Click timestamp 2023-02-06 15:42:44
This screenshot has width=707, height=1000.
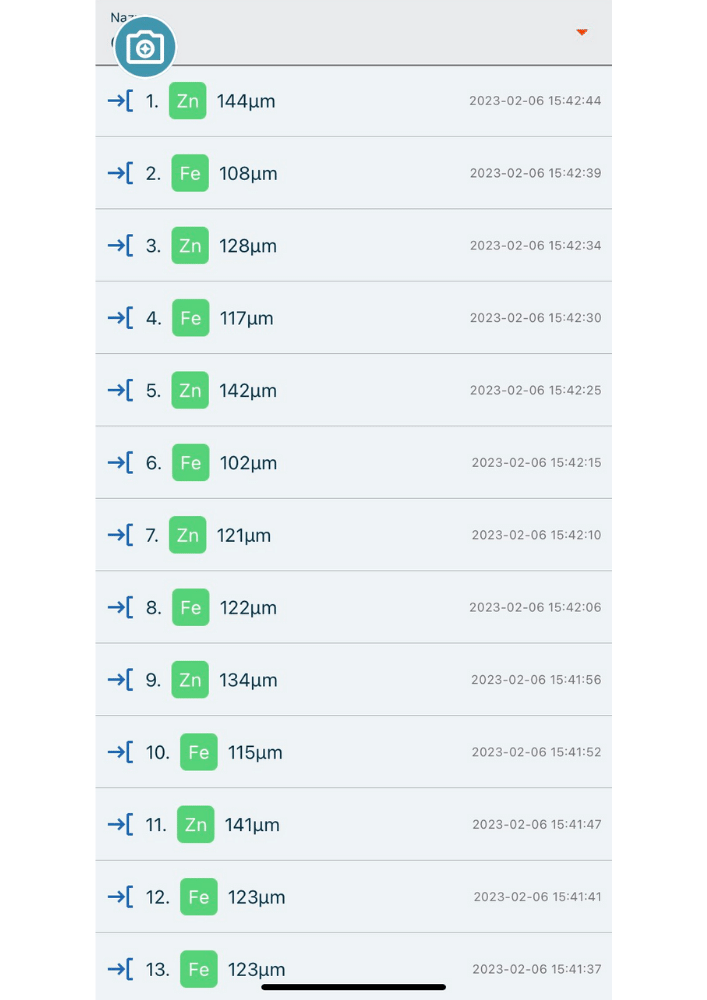click(x=535, y=101)
